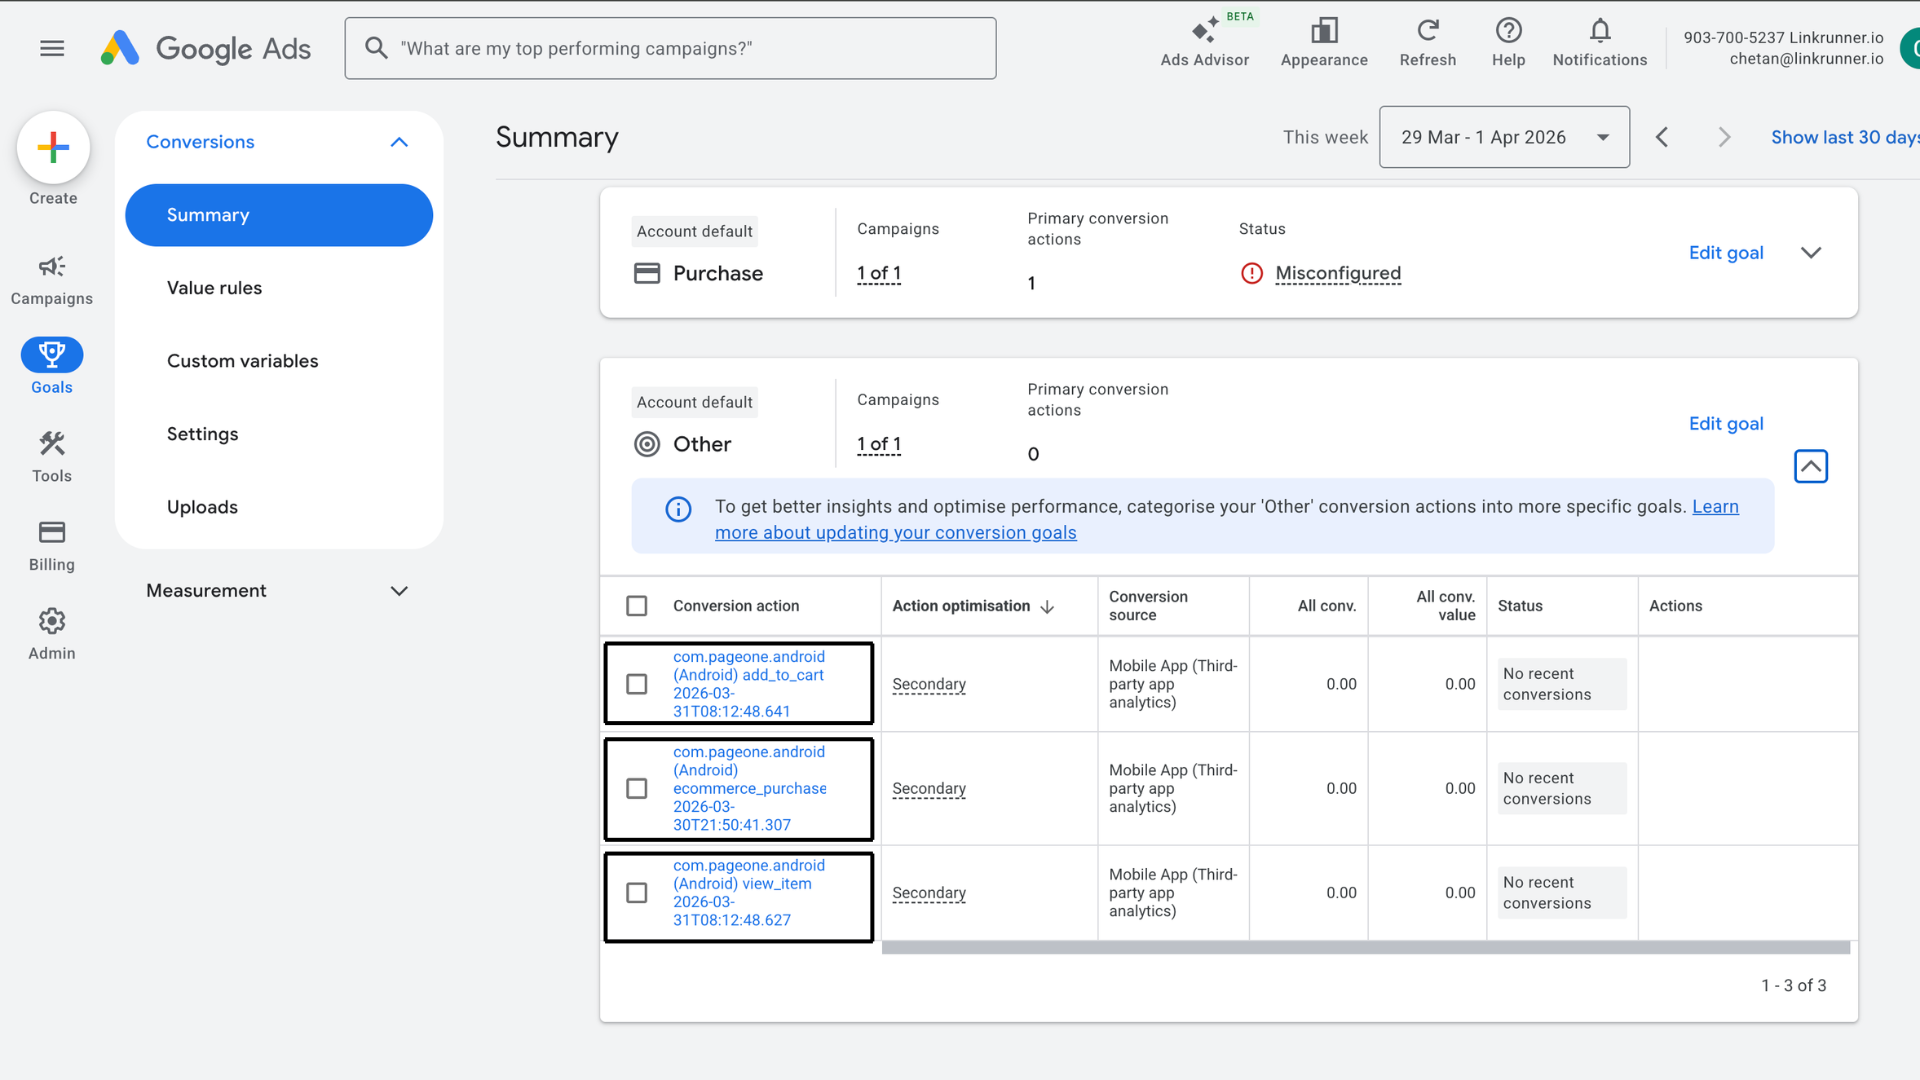Select Summary in Conversions menu
Image resolution: width=1920 pixels, height=1080 pixels.
(279, 215)
